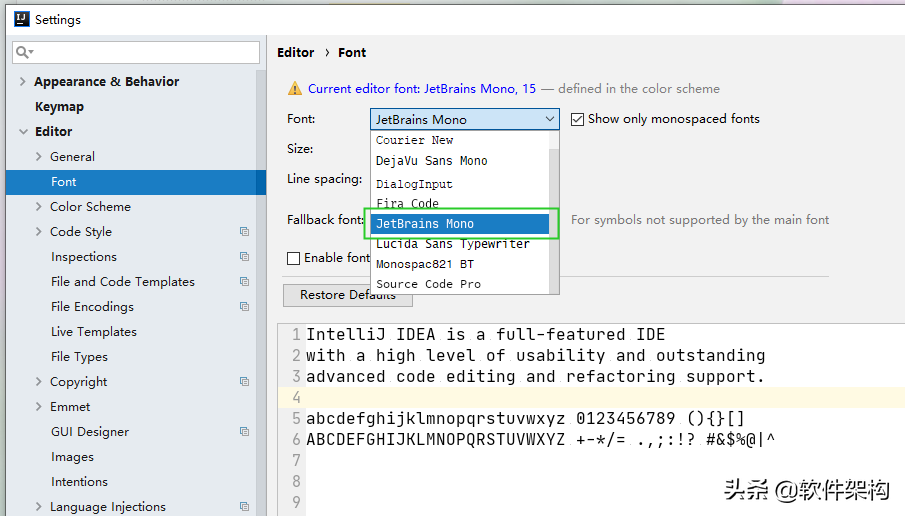
Task: Click the search magnifier icon in settings
Action: tap(23, 52)
